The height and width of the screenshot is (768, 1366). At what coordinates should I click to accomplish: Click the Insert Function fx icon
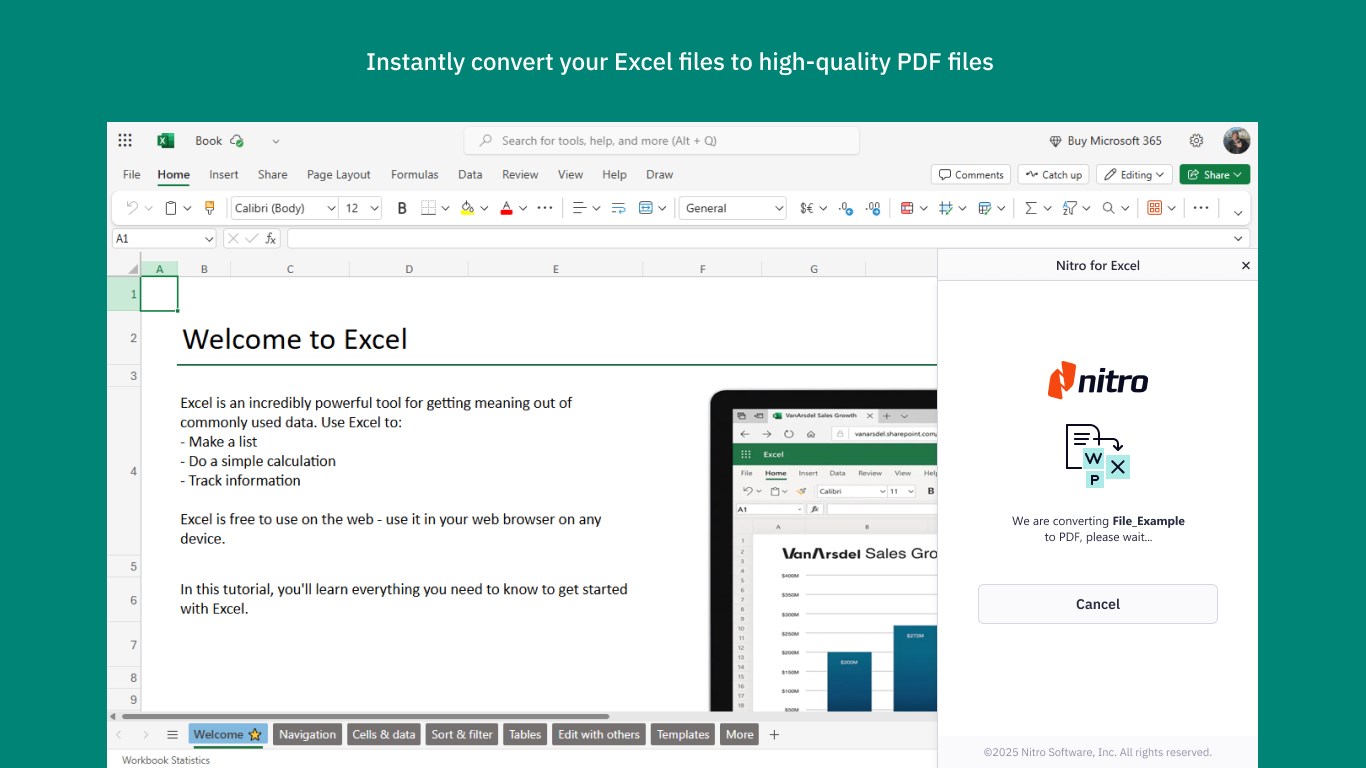point(270,239)
